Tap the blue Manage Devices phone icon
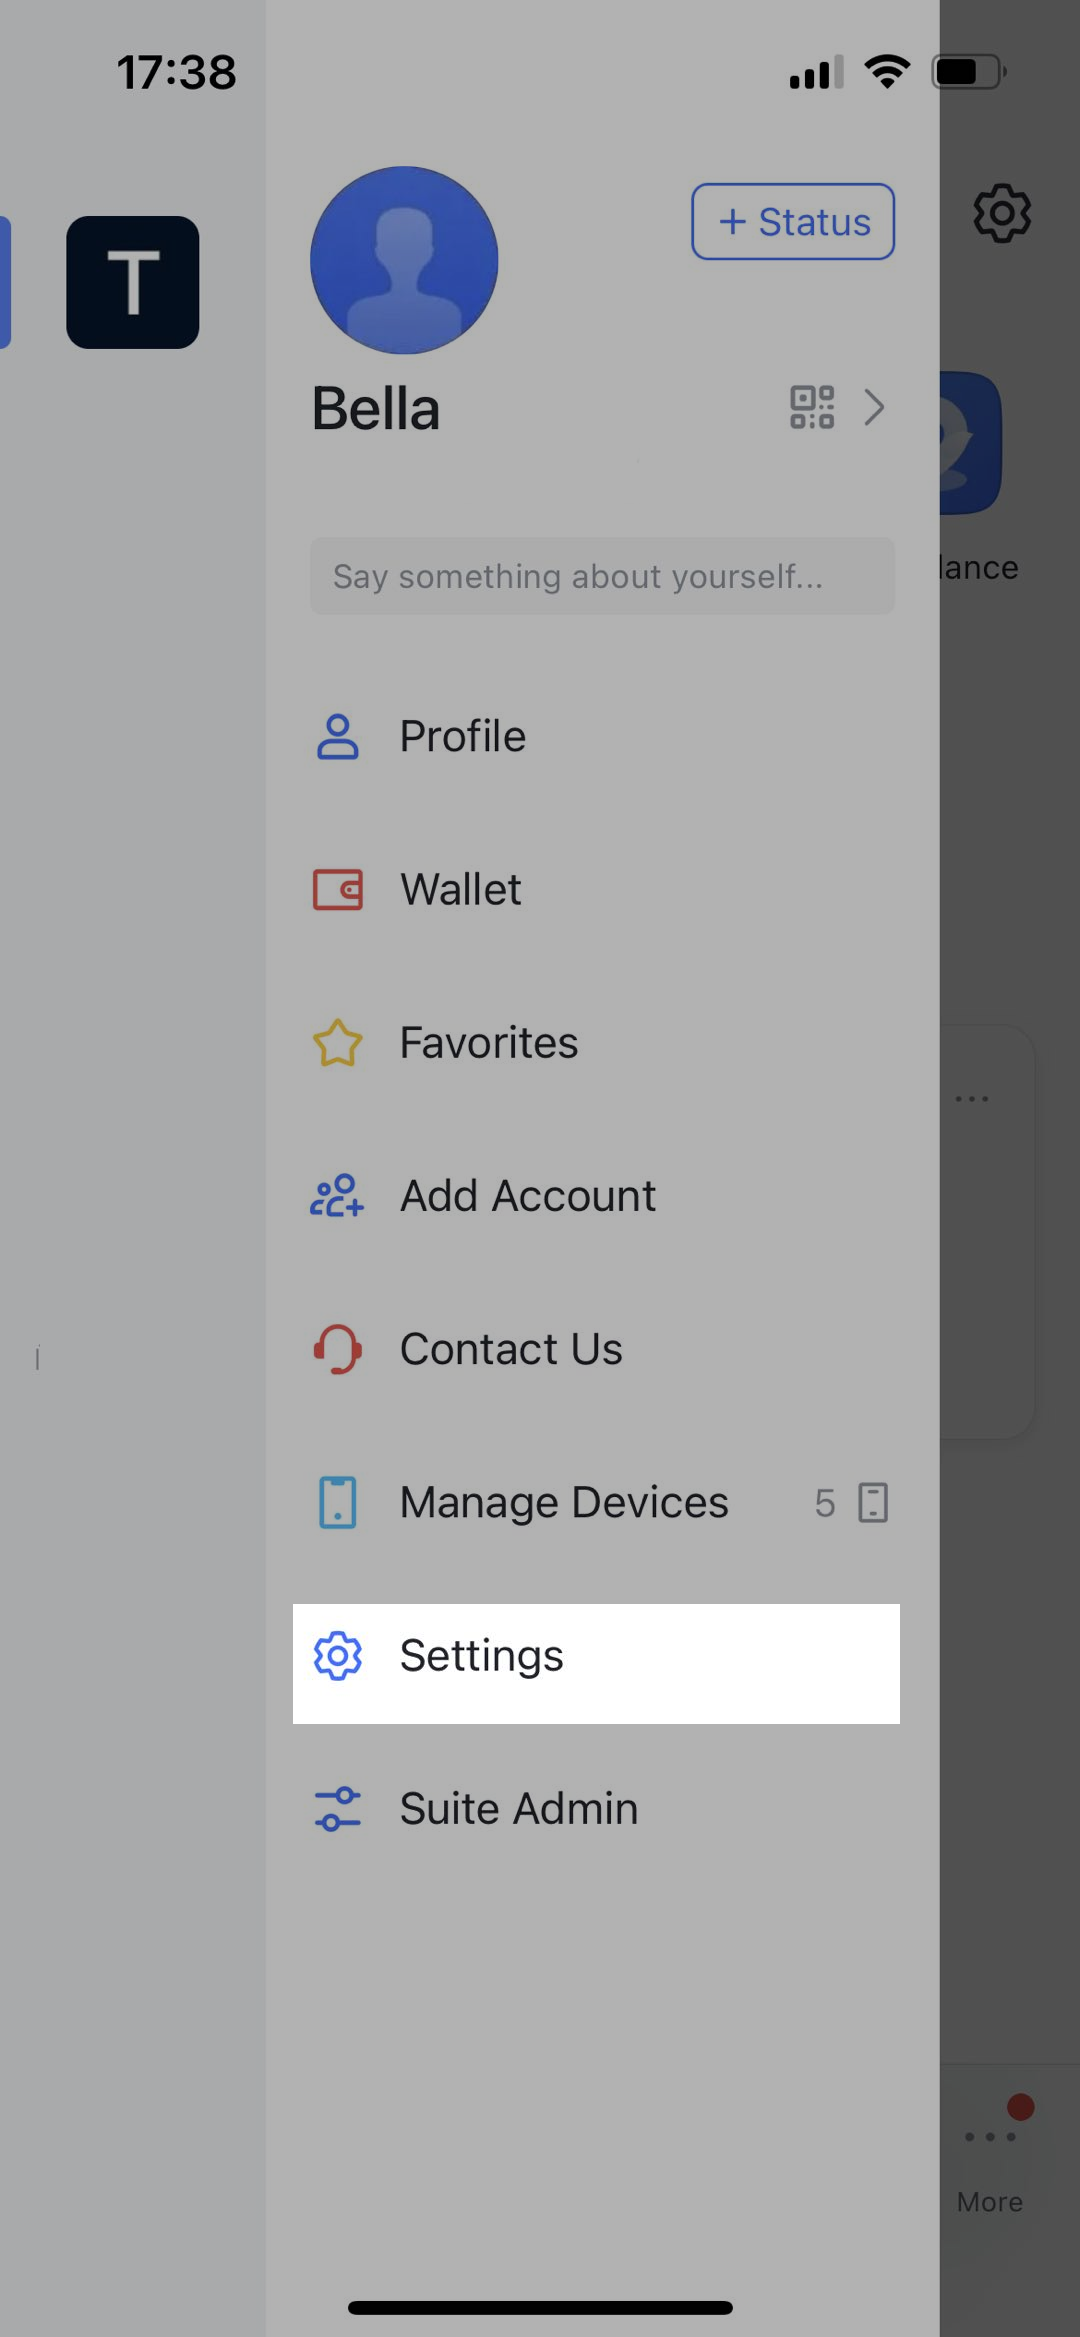 338,1502
